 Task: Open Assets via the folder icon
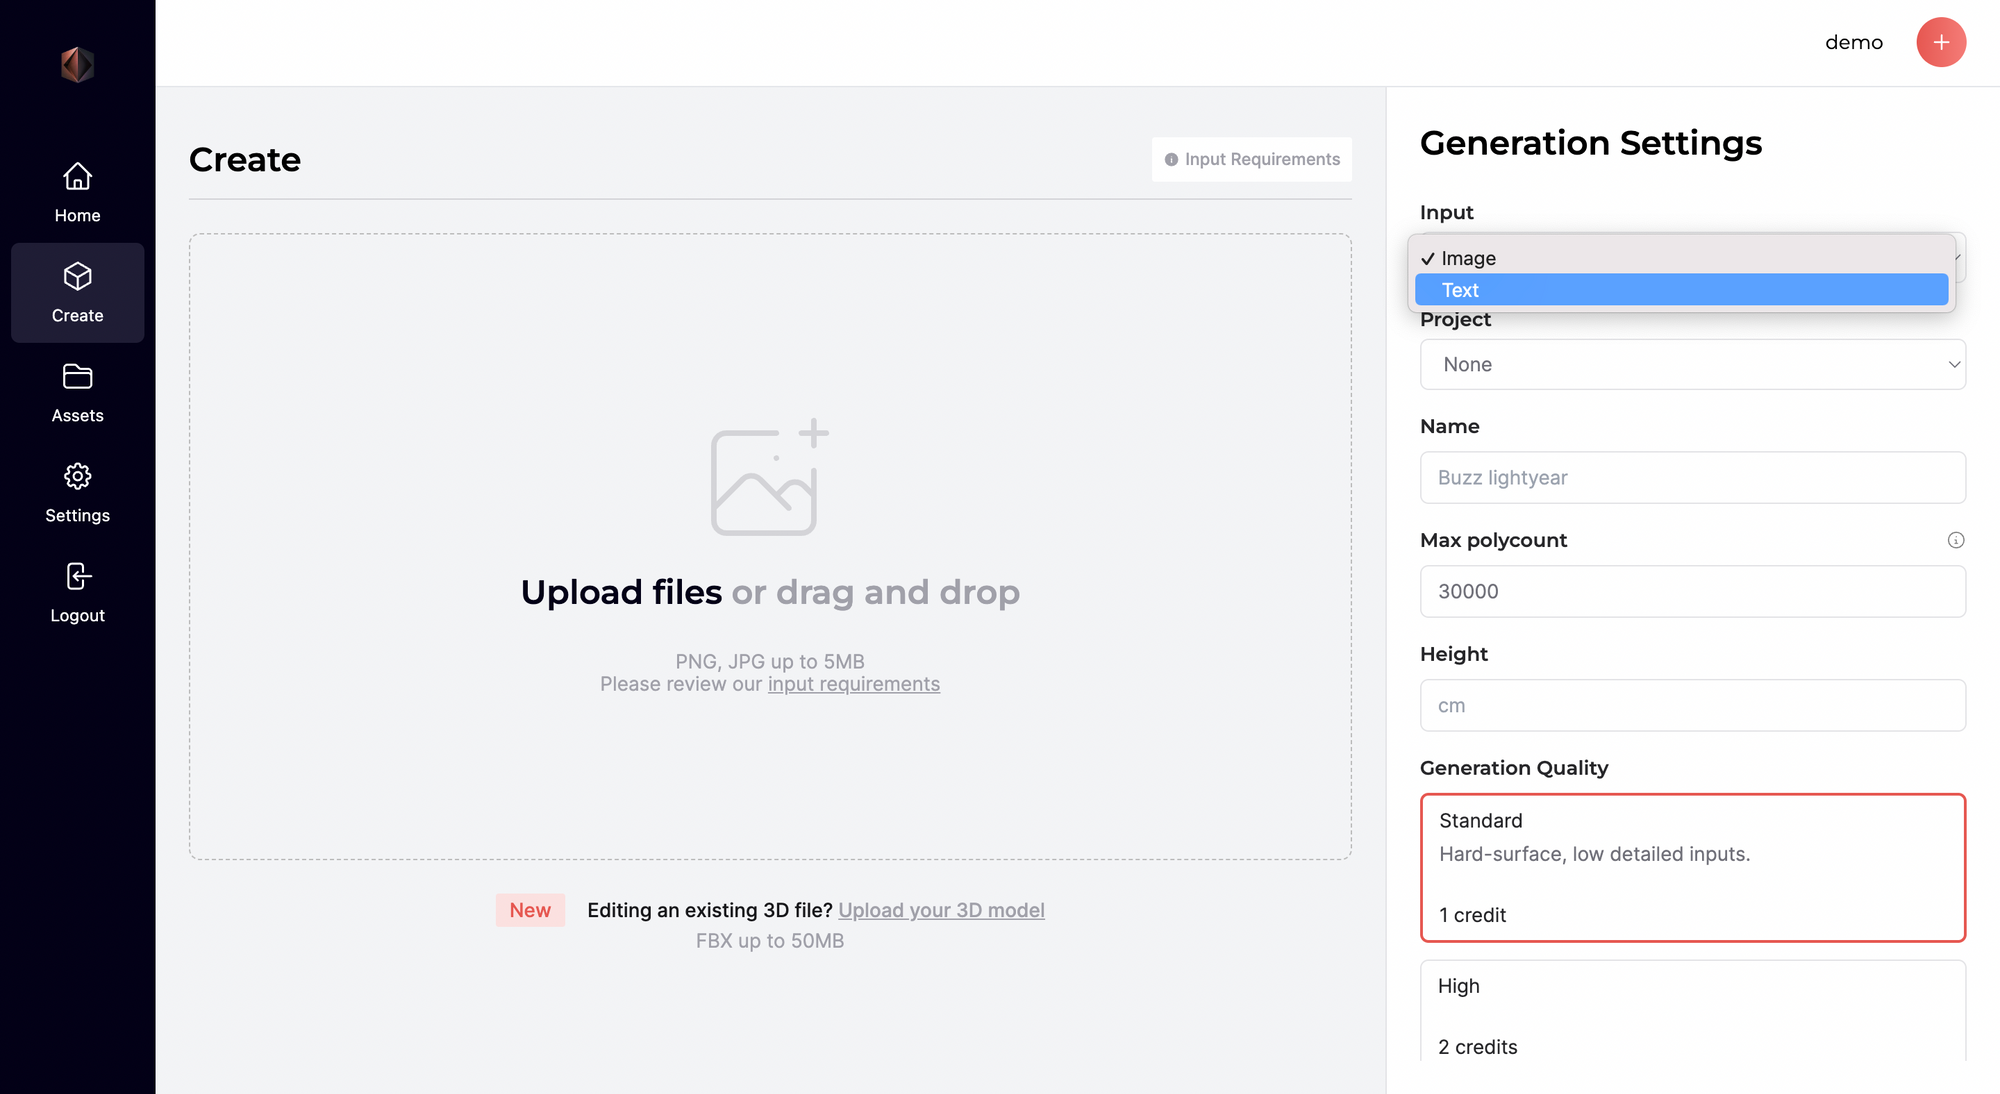pos(77,376)
